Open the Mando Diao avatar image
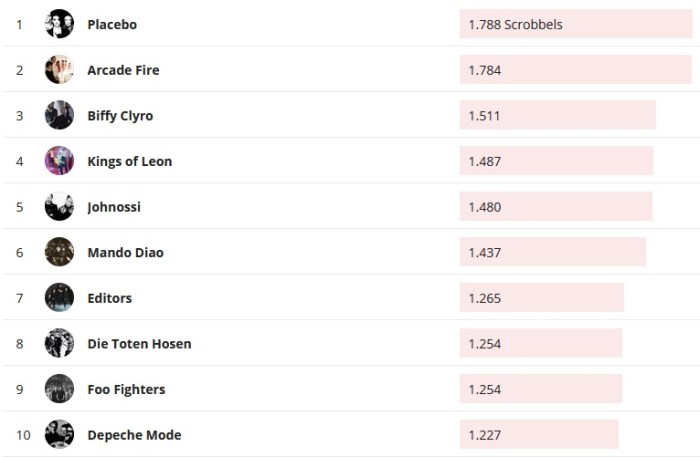This screenshot has height=457, width=700. coord(59,252)
